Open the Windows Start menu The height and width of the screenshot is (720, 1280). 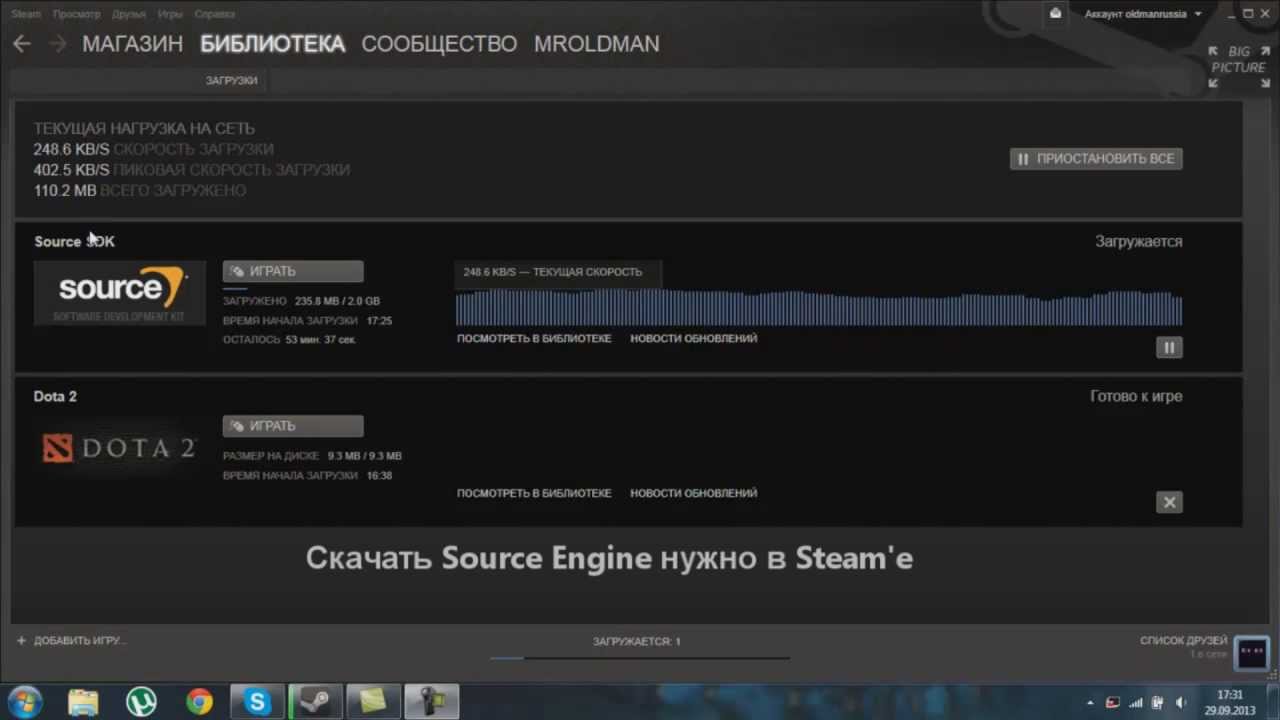[25, 702]
